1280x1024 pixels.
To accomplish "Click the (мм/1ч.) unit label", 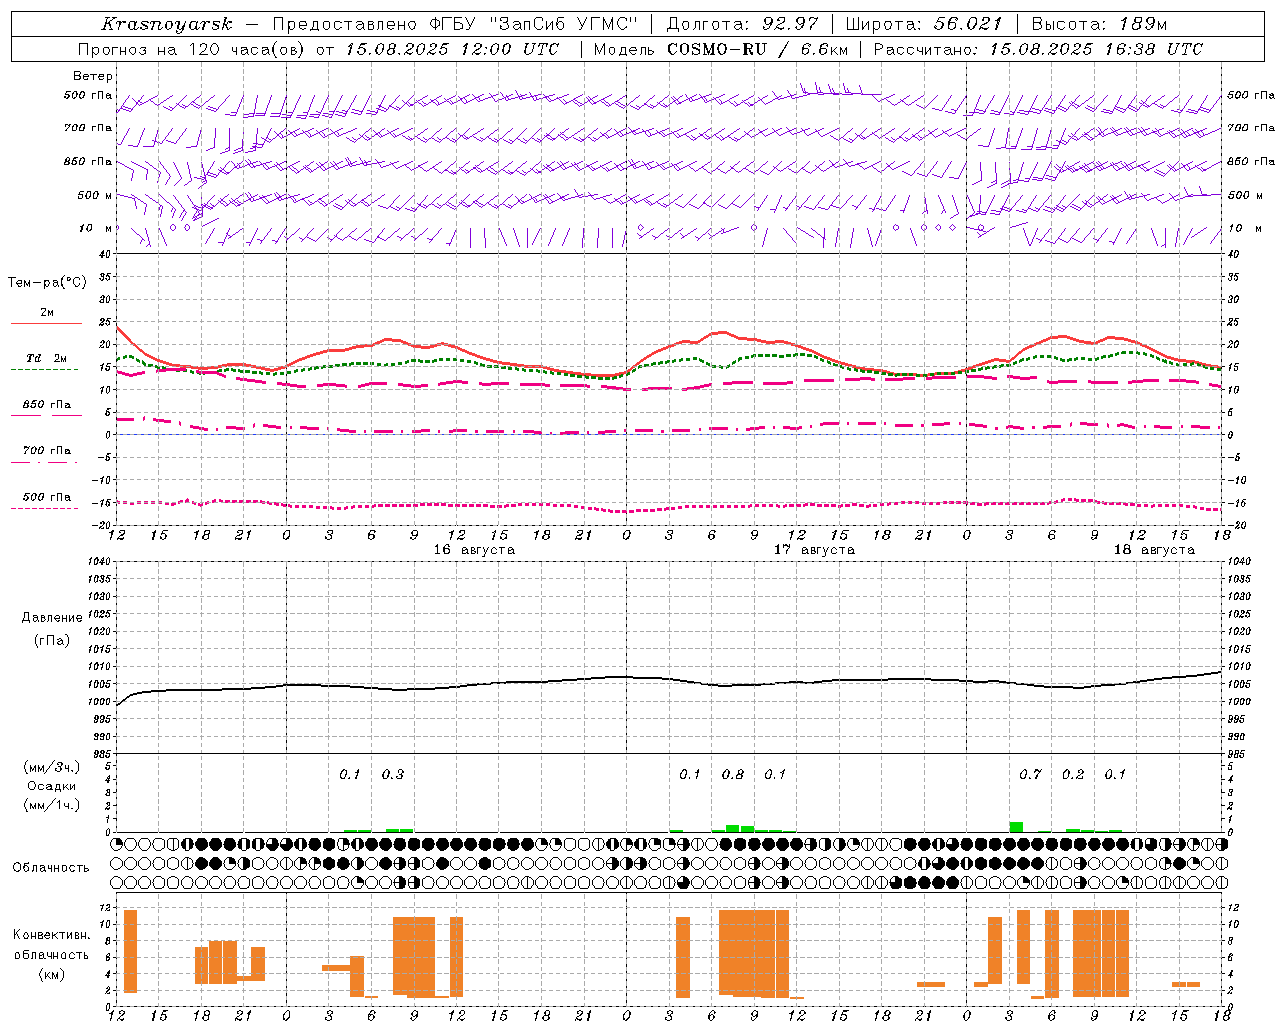I will (51, 805).
